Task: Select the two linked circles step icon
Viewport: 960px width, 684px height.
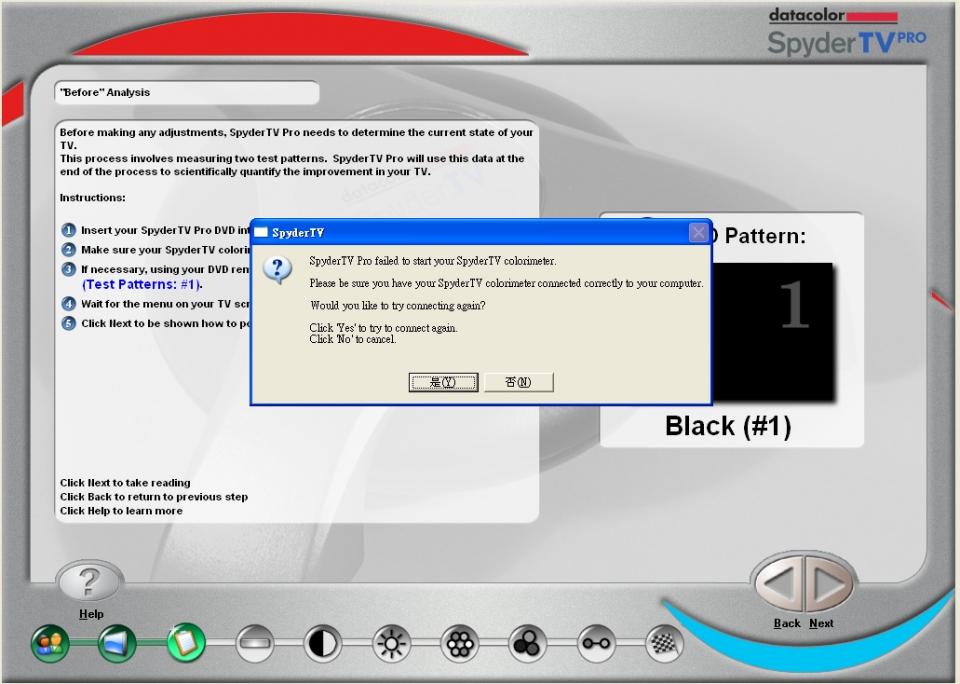Action: (x=596, y=645)
